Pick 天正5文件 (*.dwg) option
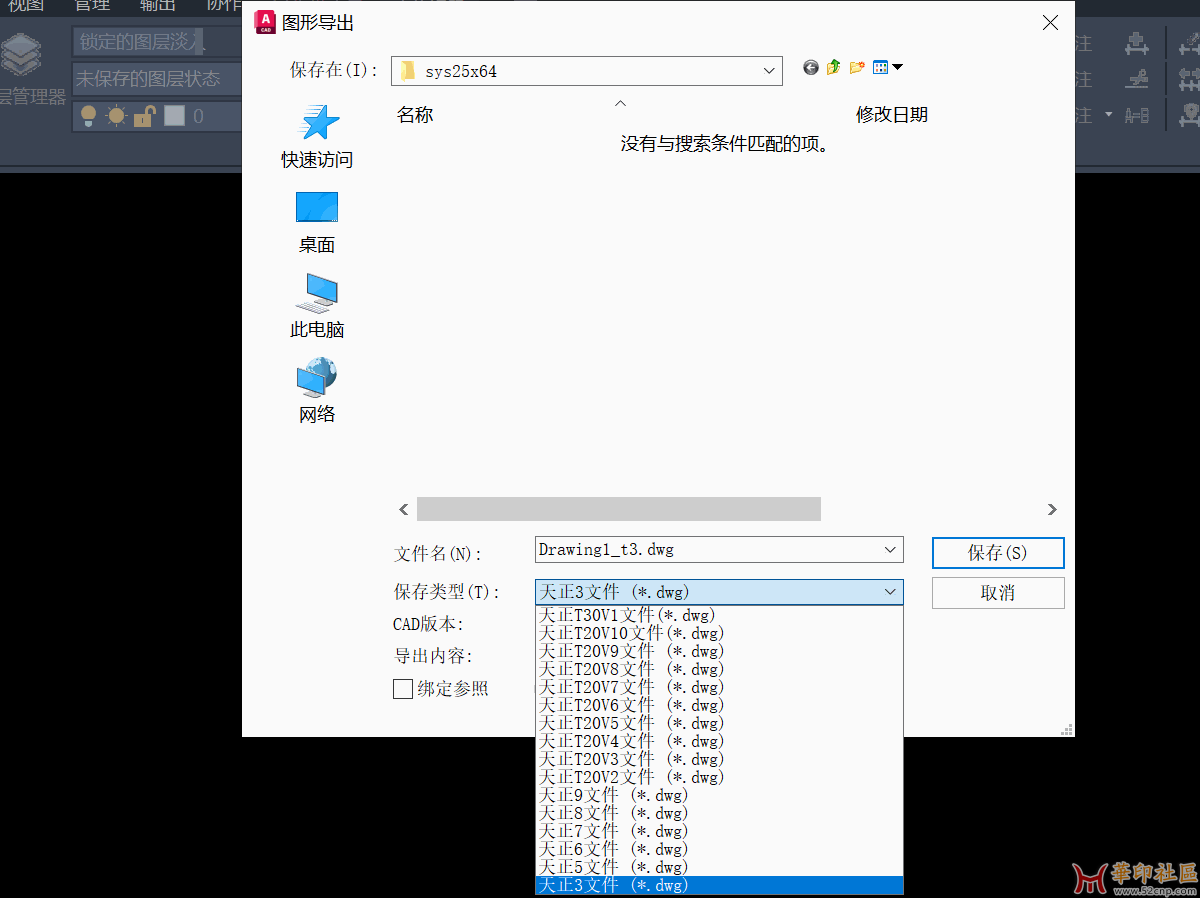Viewport: 1200px width, 898px height. tap(719, 867)
